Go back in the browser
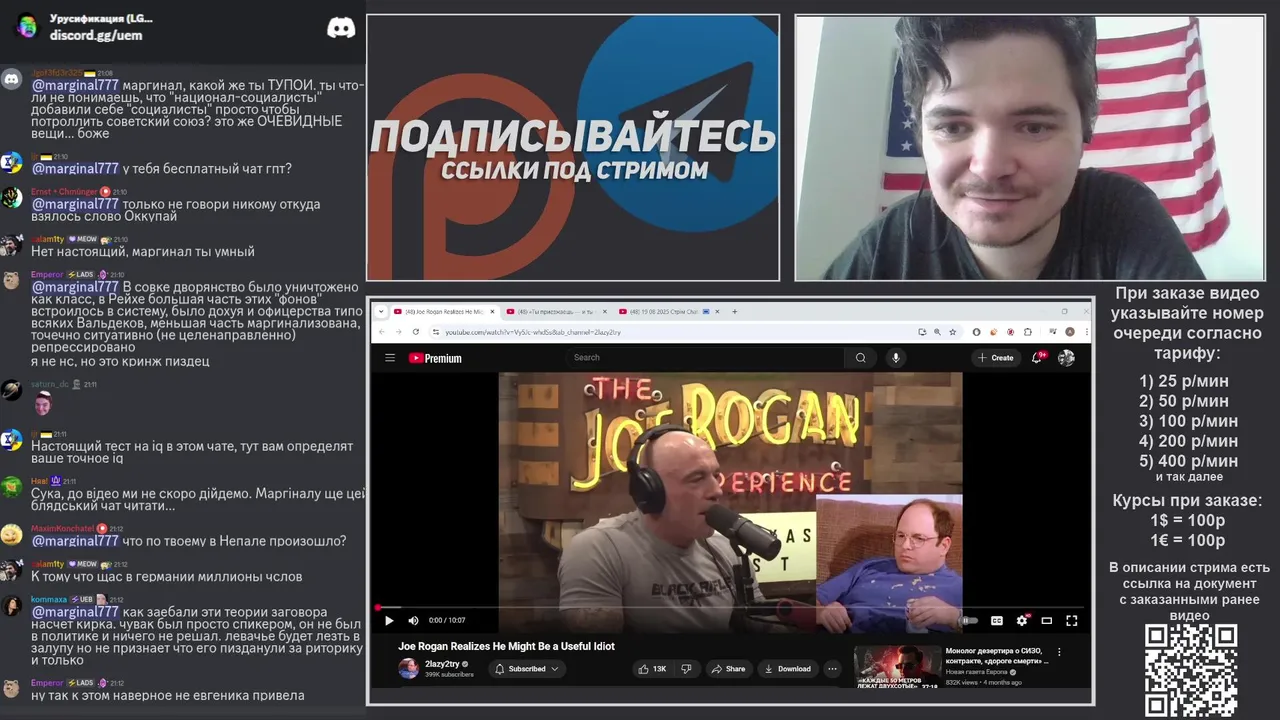 382,332
